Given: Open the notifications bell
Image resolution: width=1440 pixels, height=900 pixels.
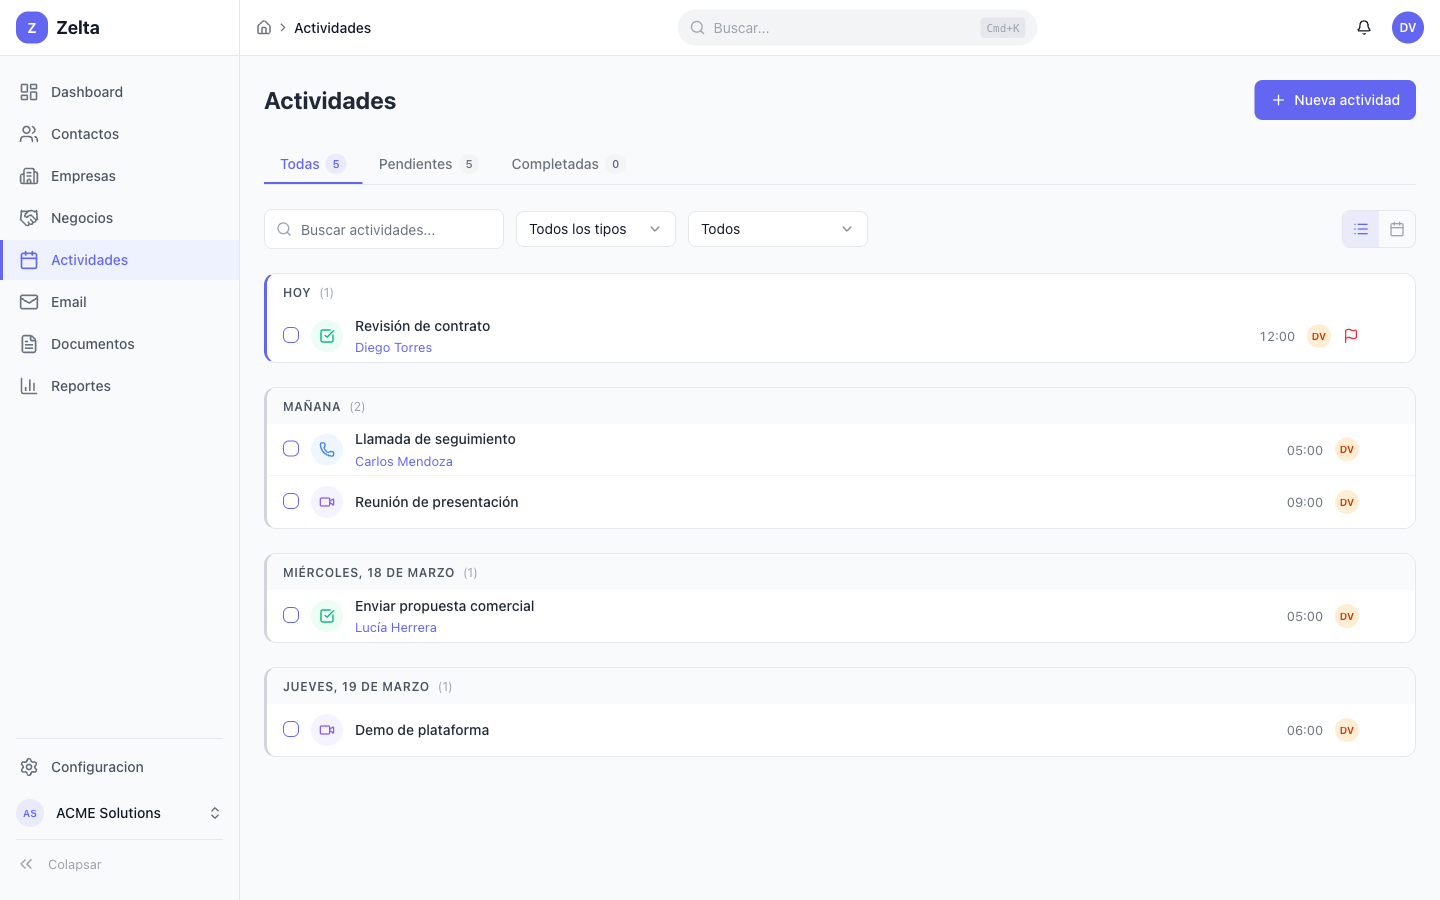Looking at the screenshot, I should [x=1363, y=27].
